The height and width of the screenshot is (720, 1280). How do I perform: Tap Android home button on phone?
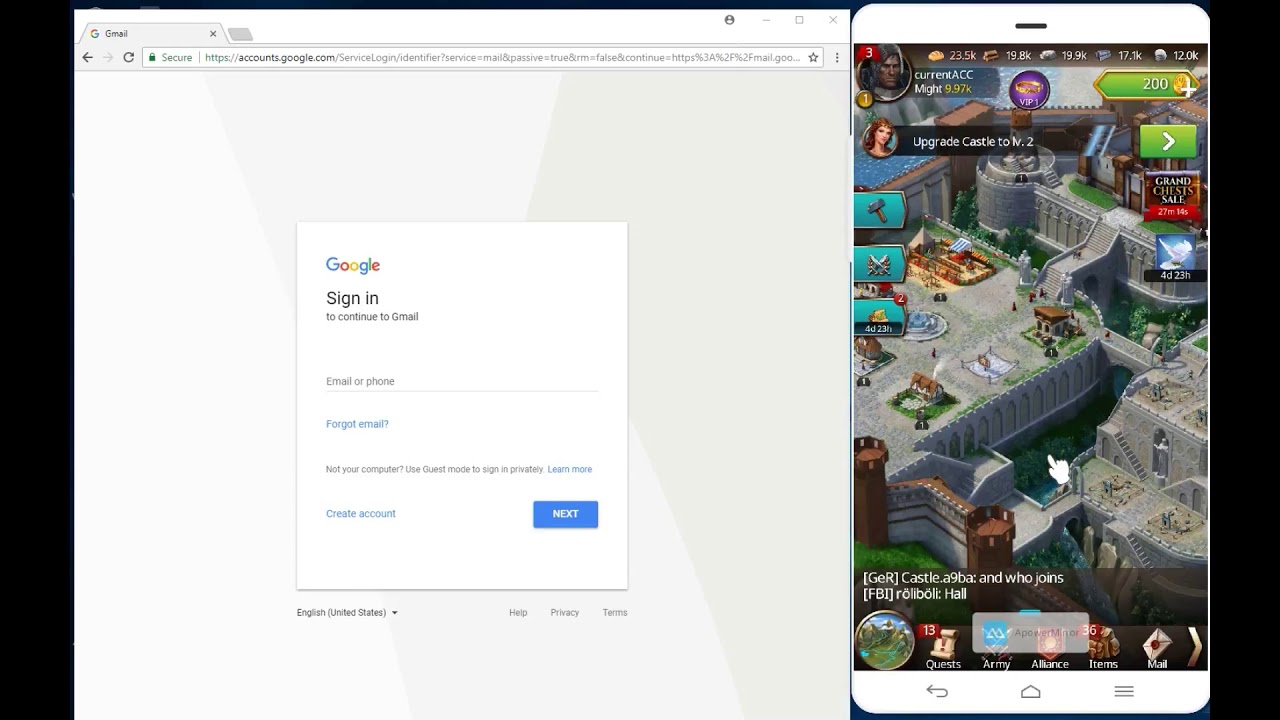click(x=1031, y=691)
